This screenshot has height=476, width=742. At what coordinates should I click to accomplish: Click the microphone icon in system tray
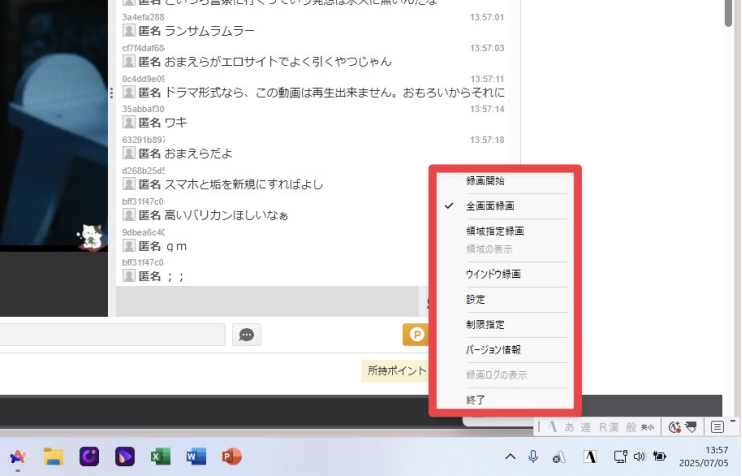point(535,457)
